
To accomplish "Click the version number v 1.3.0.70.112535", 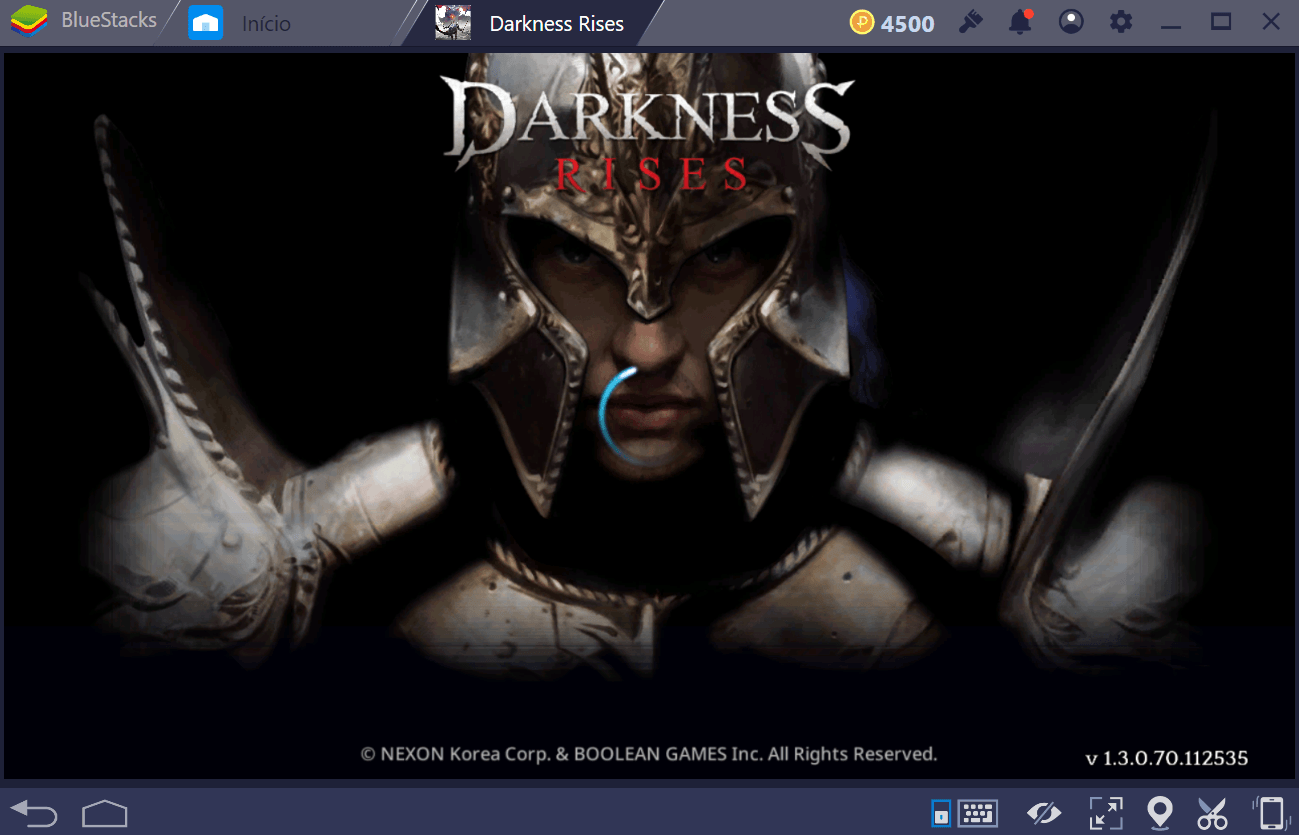I will coord(1166,758).
